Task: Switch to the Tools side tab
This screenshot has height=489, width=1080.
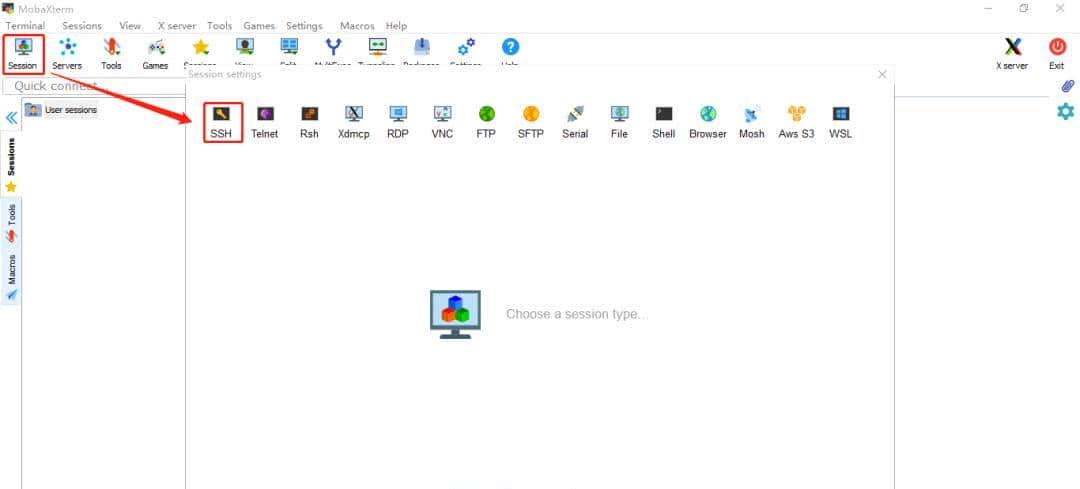Action: point(11,222)
